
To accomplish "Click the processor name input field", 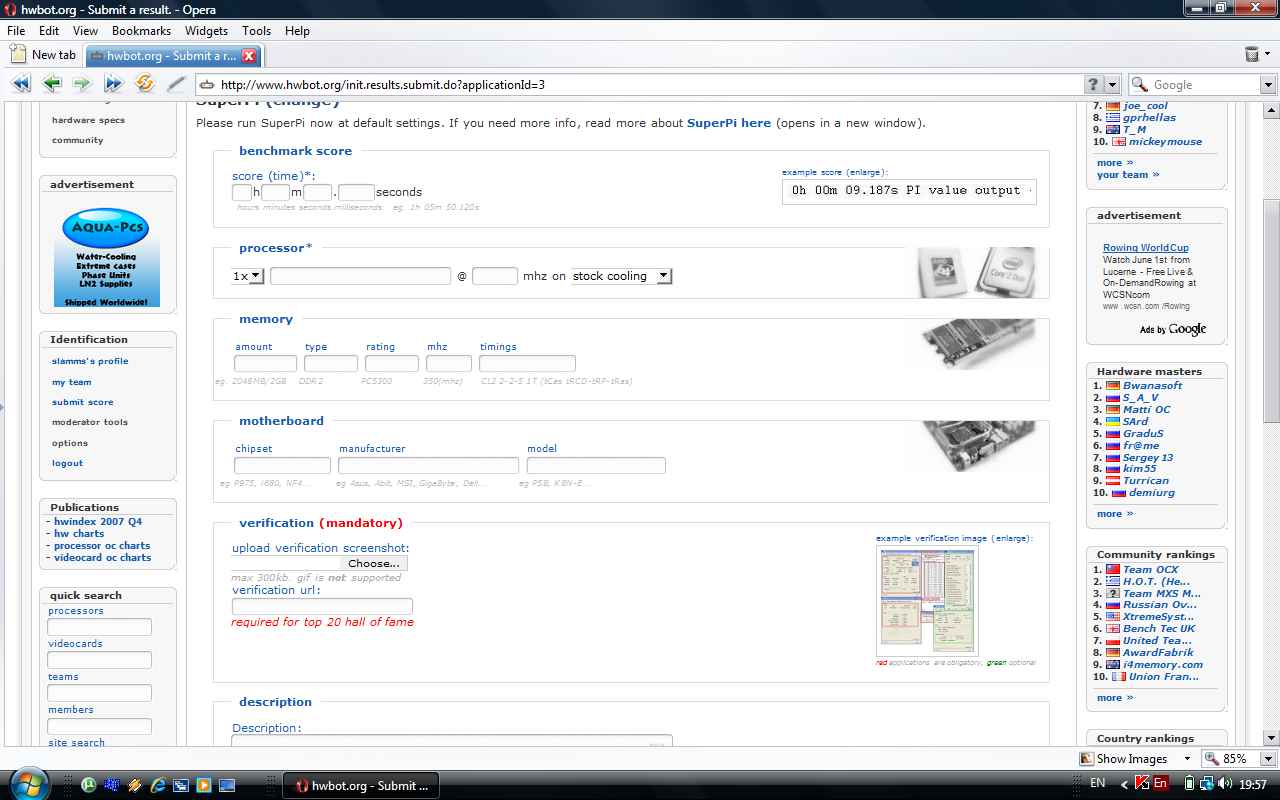I will click(360, 276).
